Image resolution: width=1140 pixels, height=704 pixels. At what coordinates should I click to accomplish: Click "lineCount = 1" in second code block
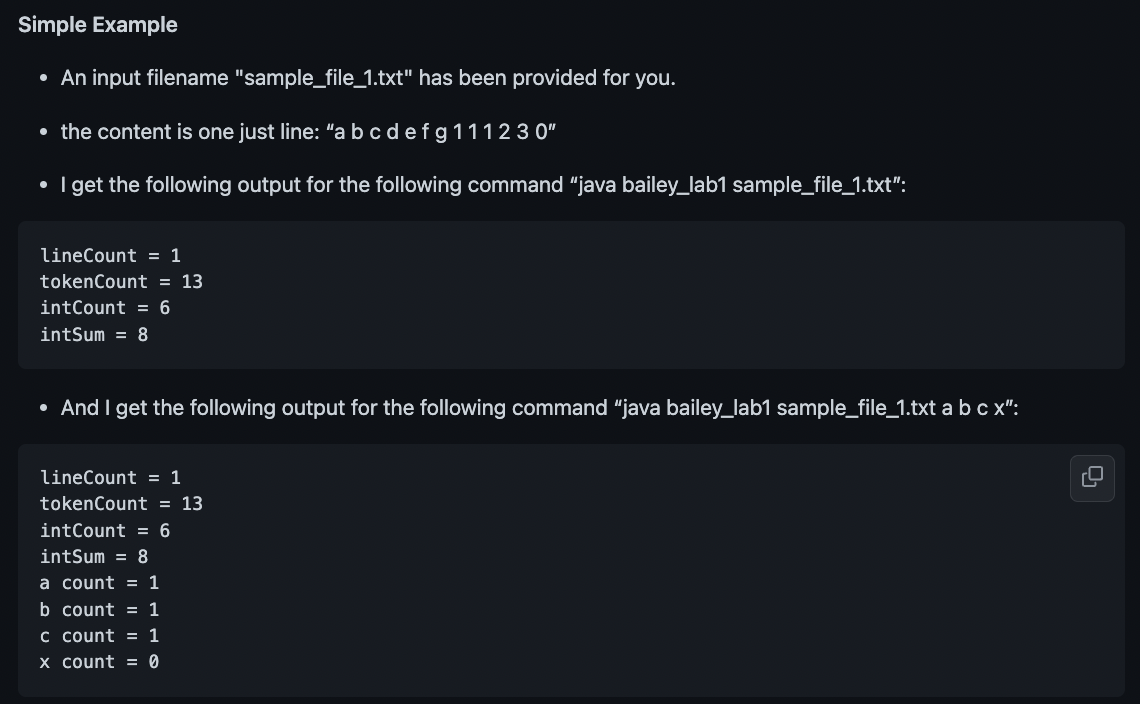coord(110,478)
